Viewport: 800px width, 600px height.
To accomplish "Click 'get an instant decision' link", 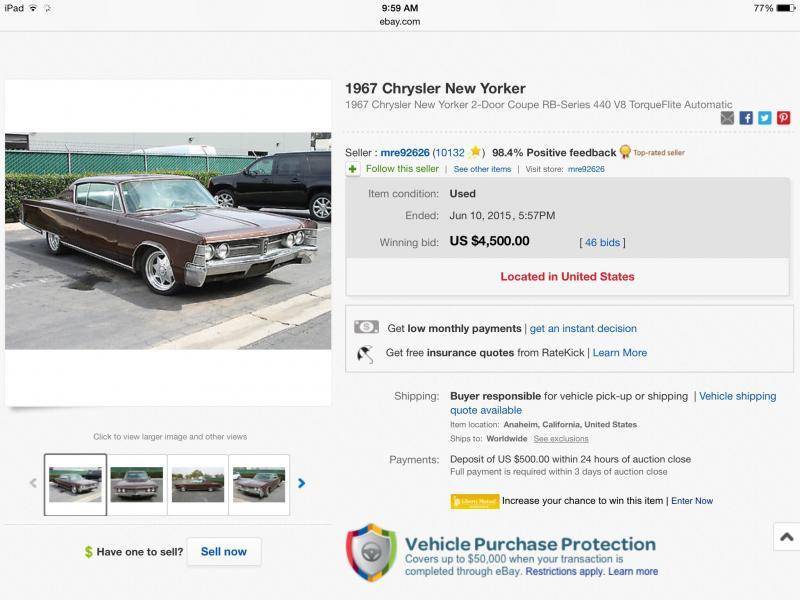I will 583,328.
